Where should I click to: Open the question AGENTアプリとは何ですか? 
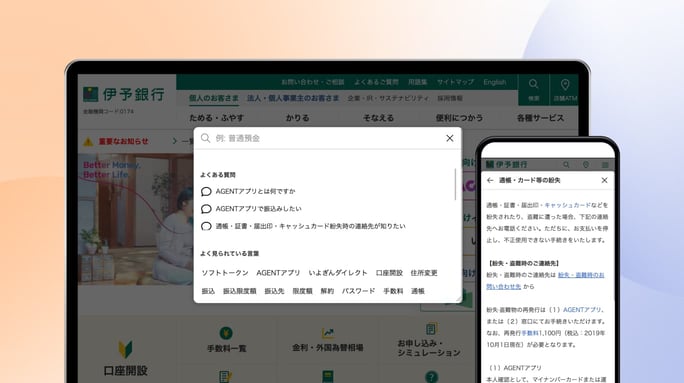(x=255, y=192)
